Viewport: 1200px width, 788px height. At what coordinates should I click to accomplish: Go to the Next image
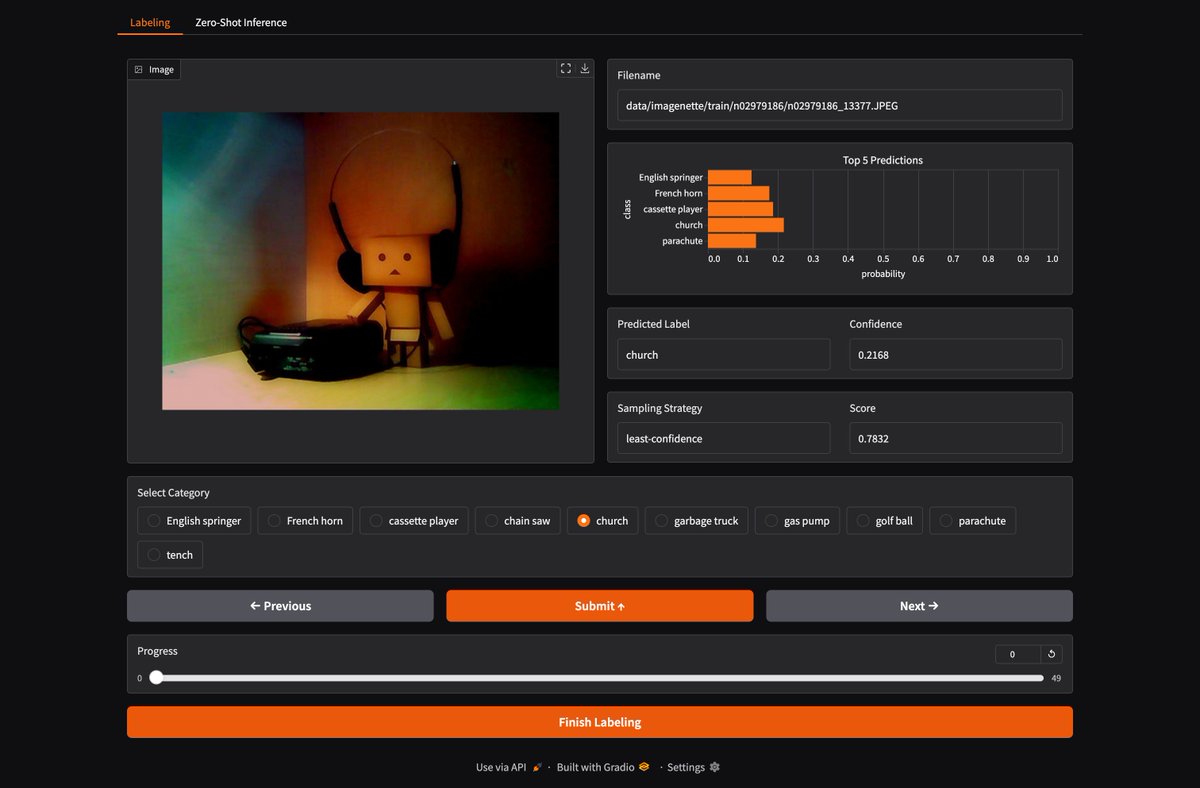coord(919,606)
